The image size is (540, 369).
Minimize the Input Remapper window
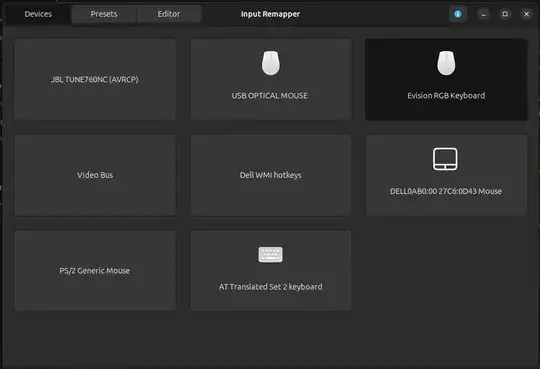tap(483, 14)
